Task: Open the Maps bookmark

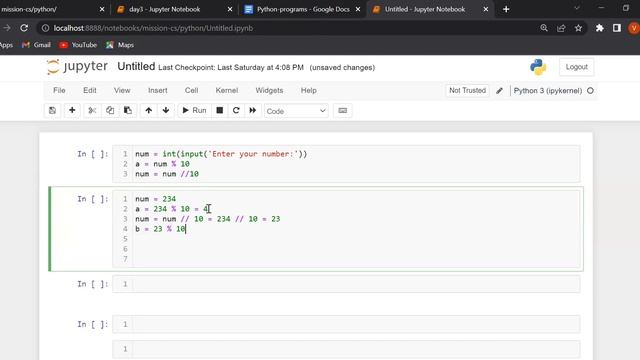Action: [x=120, y=45]
